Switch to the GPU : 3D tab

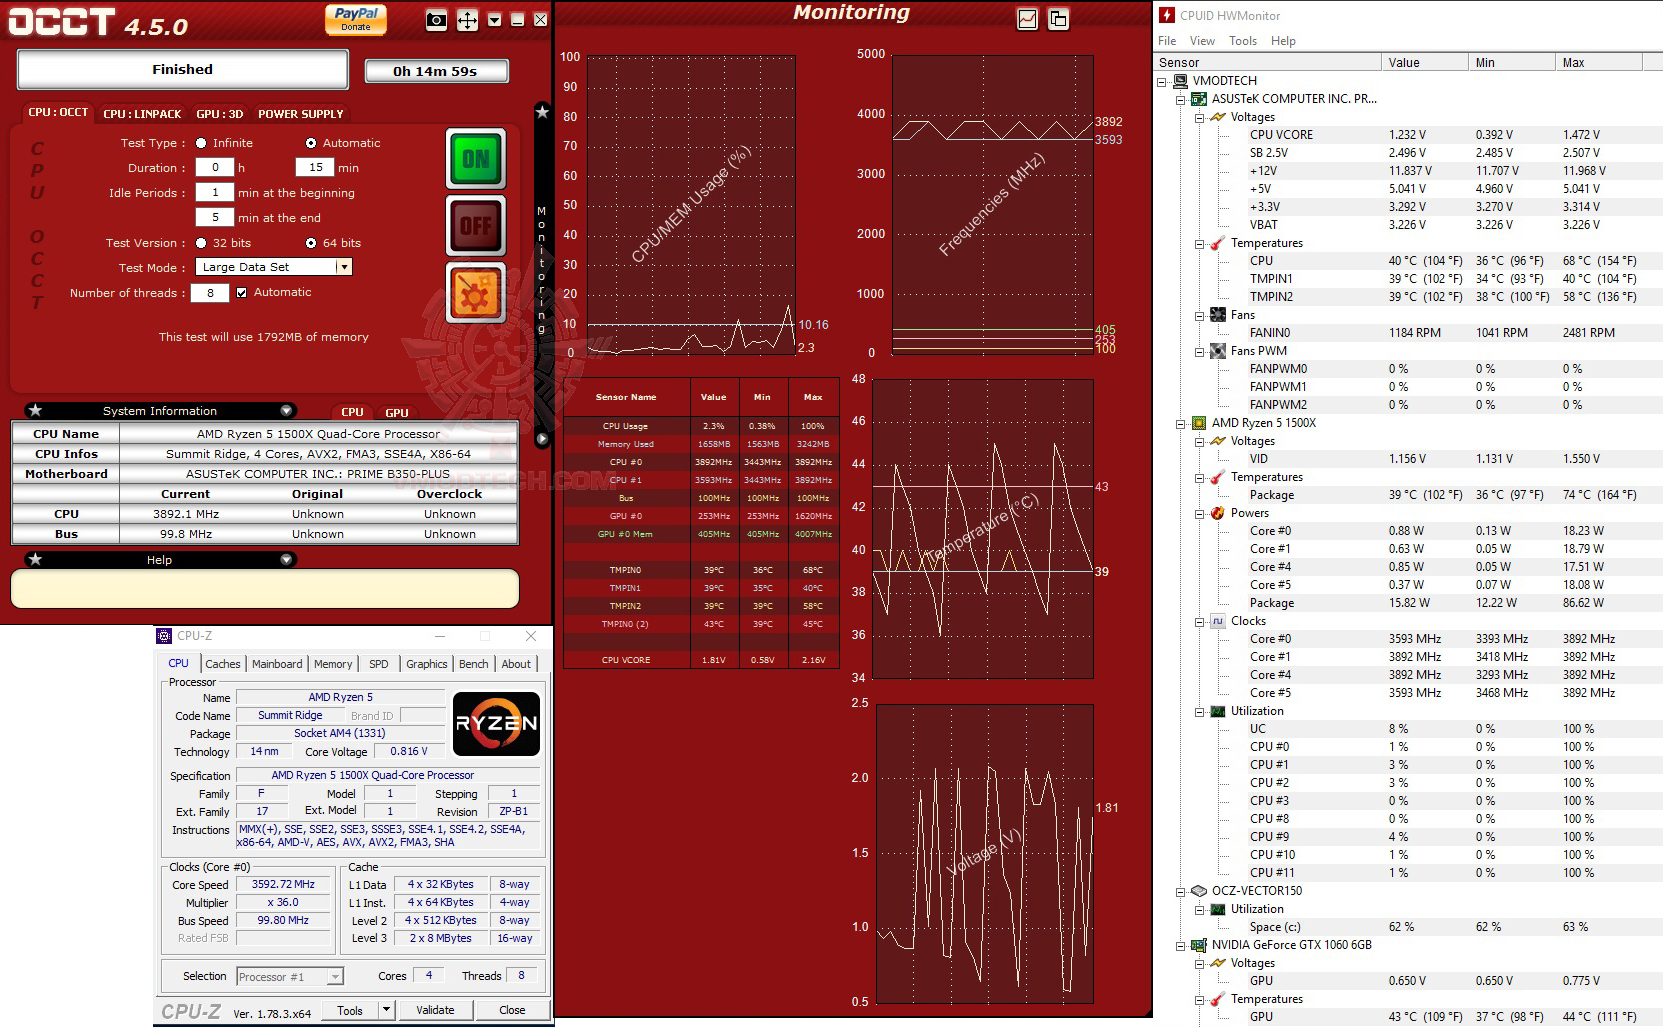pyautogui.click(x=220, y=114)
